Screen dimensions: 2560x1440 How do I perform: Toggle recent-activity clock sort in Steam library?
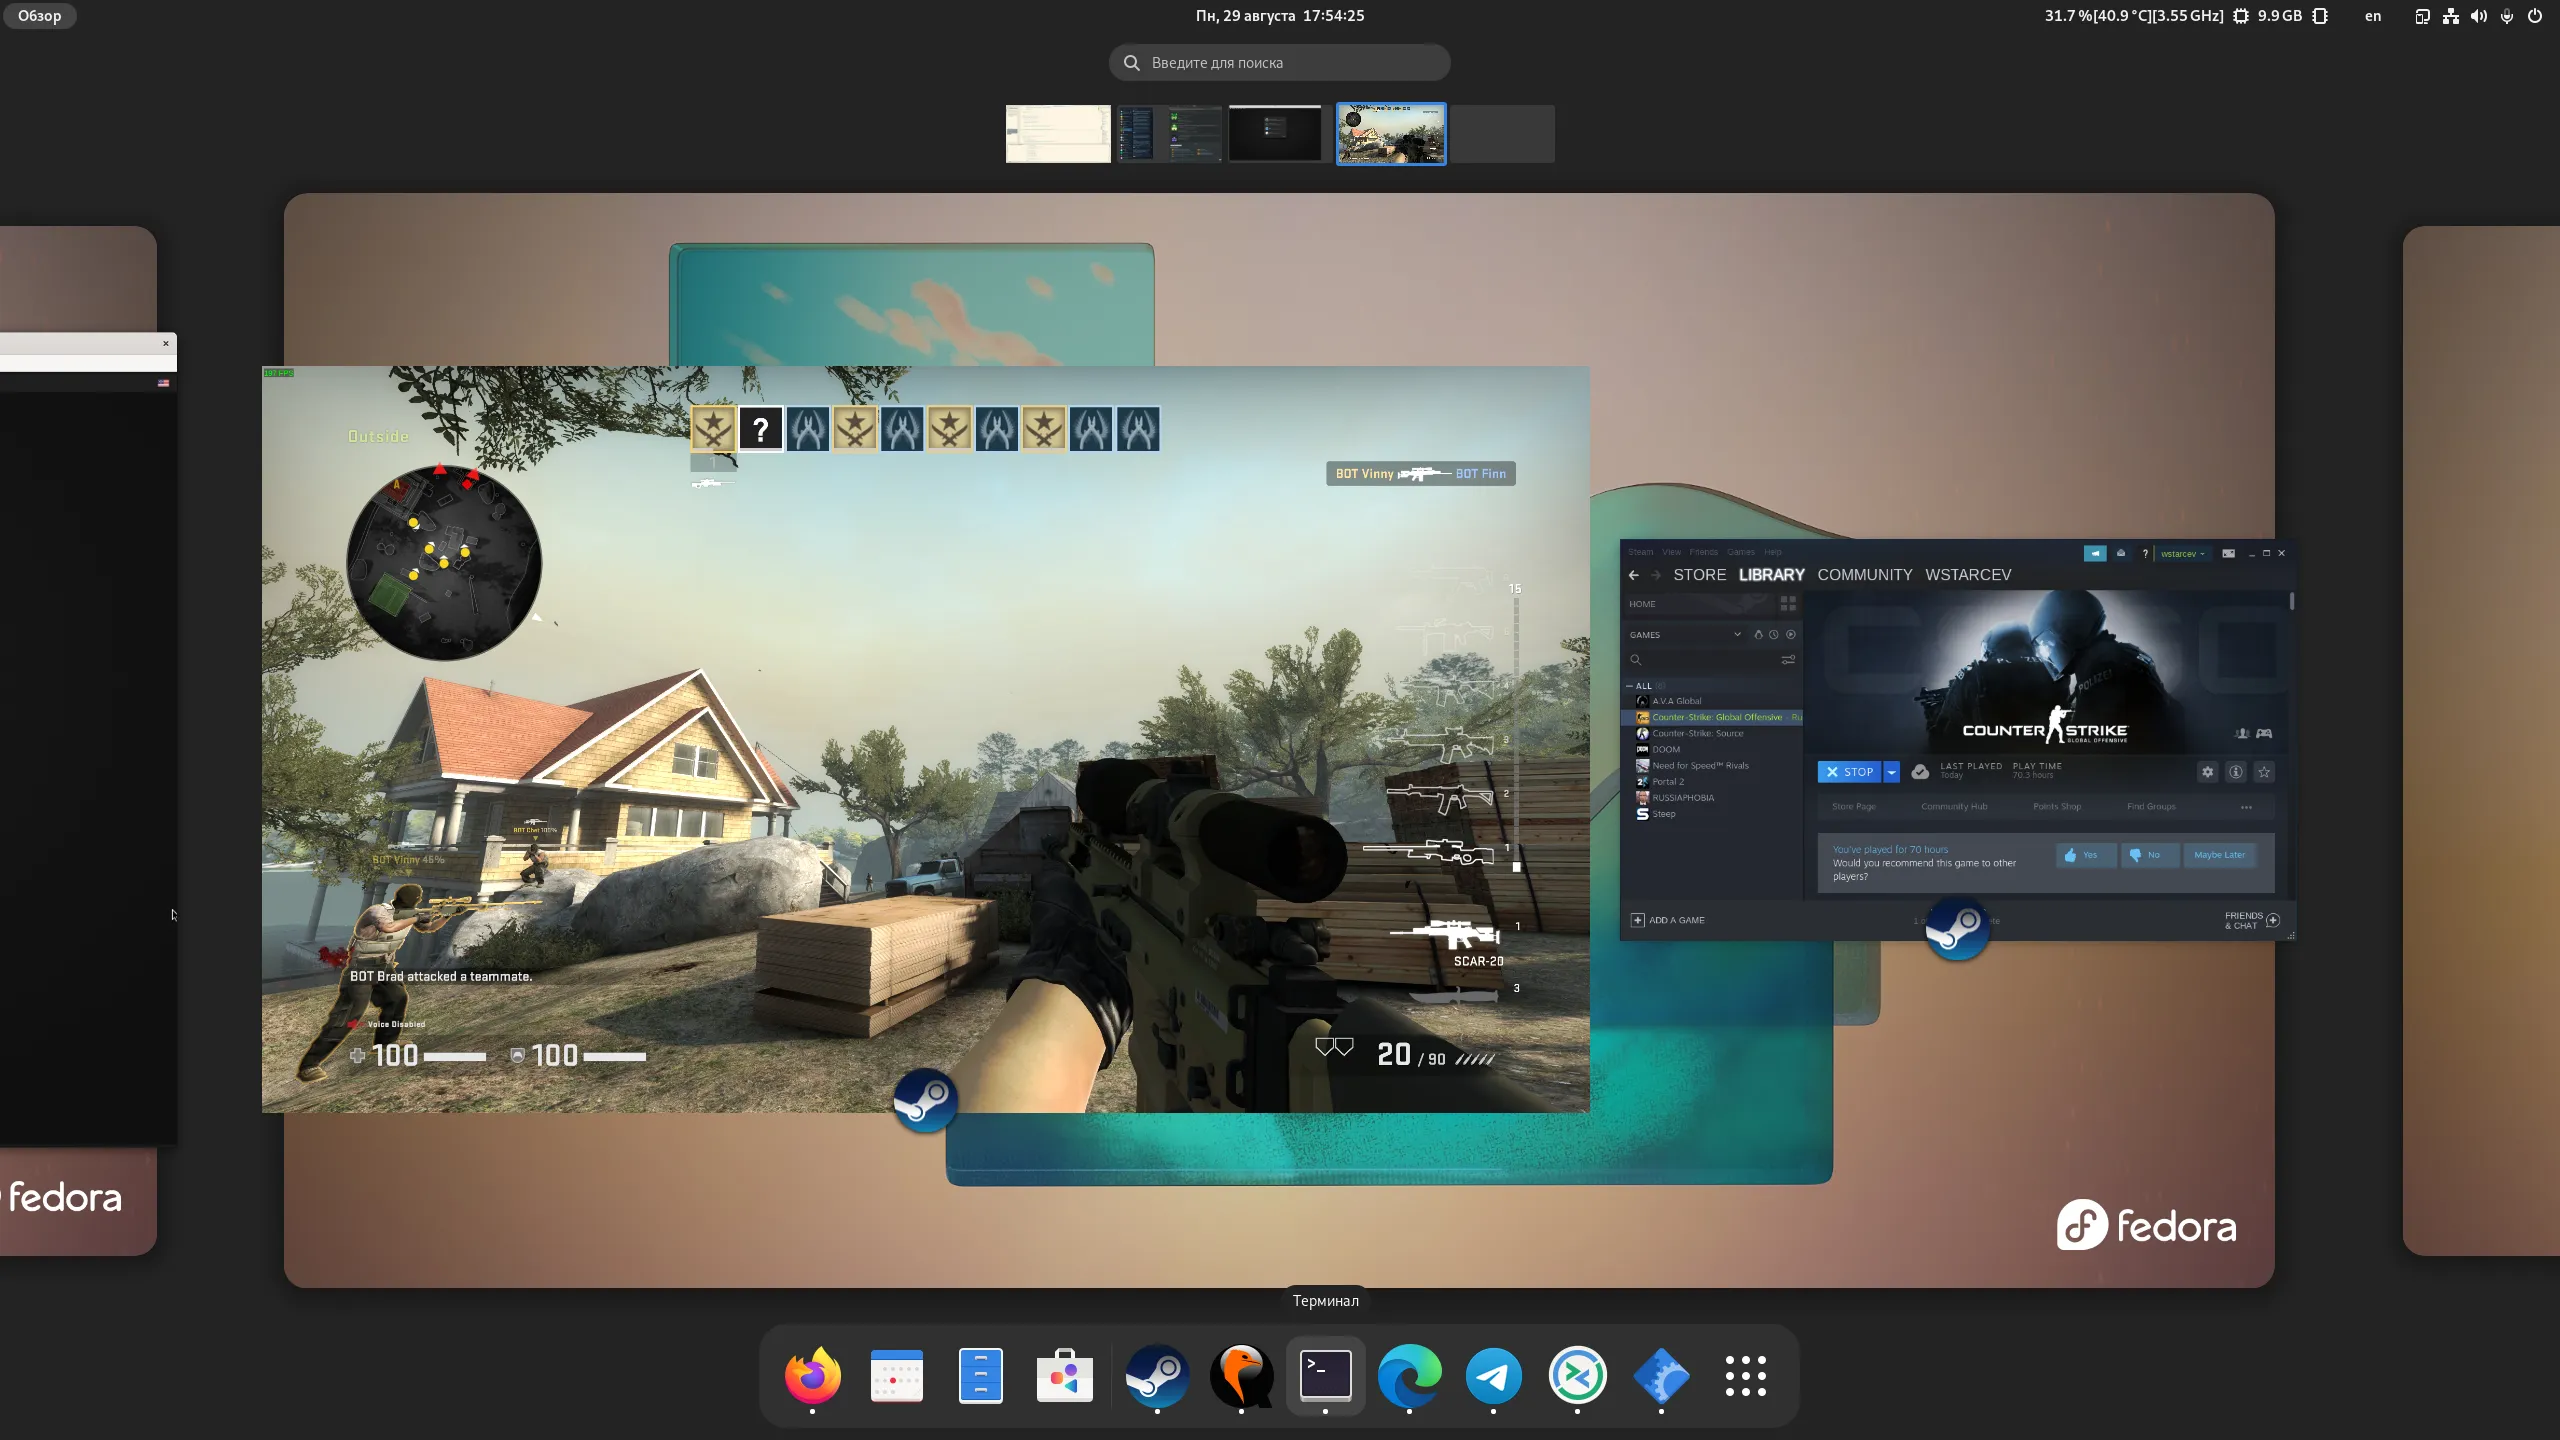tap(1774, 635)
